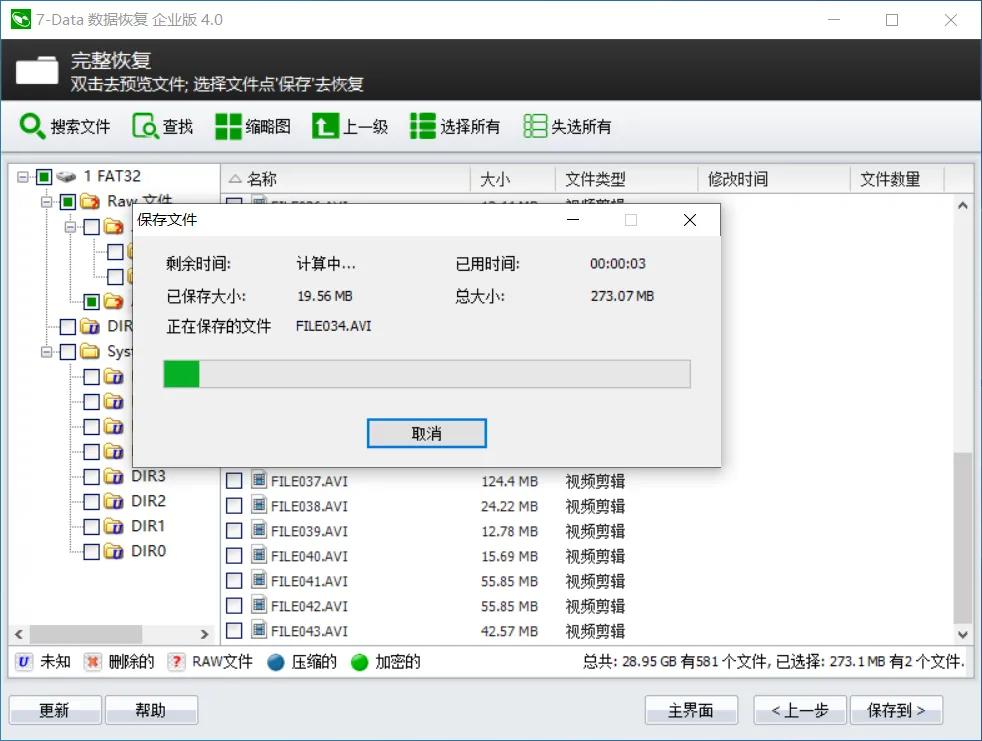Viewport: 982px width, 741px height.
Task: Click the green save progress bar
Action: [x=182, y=373]
